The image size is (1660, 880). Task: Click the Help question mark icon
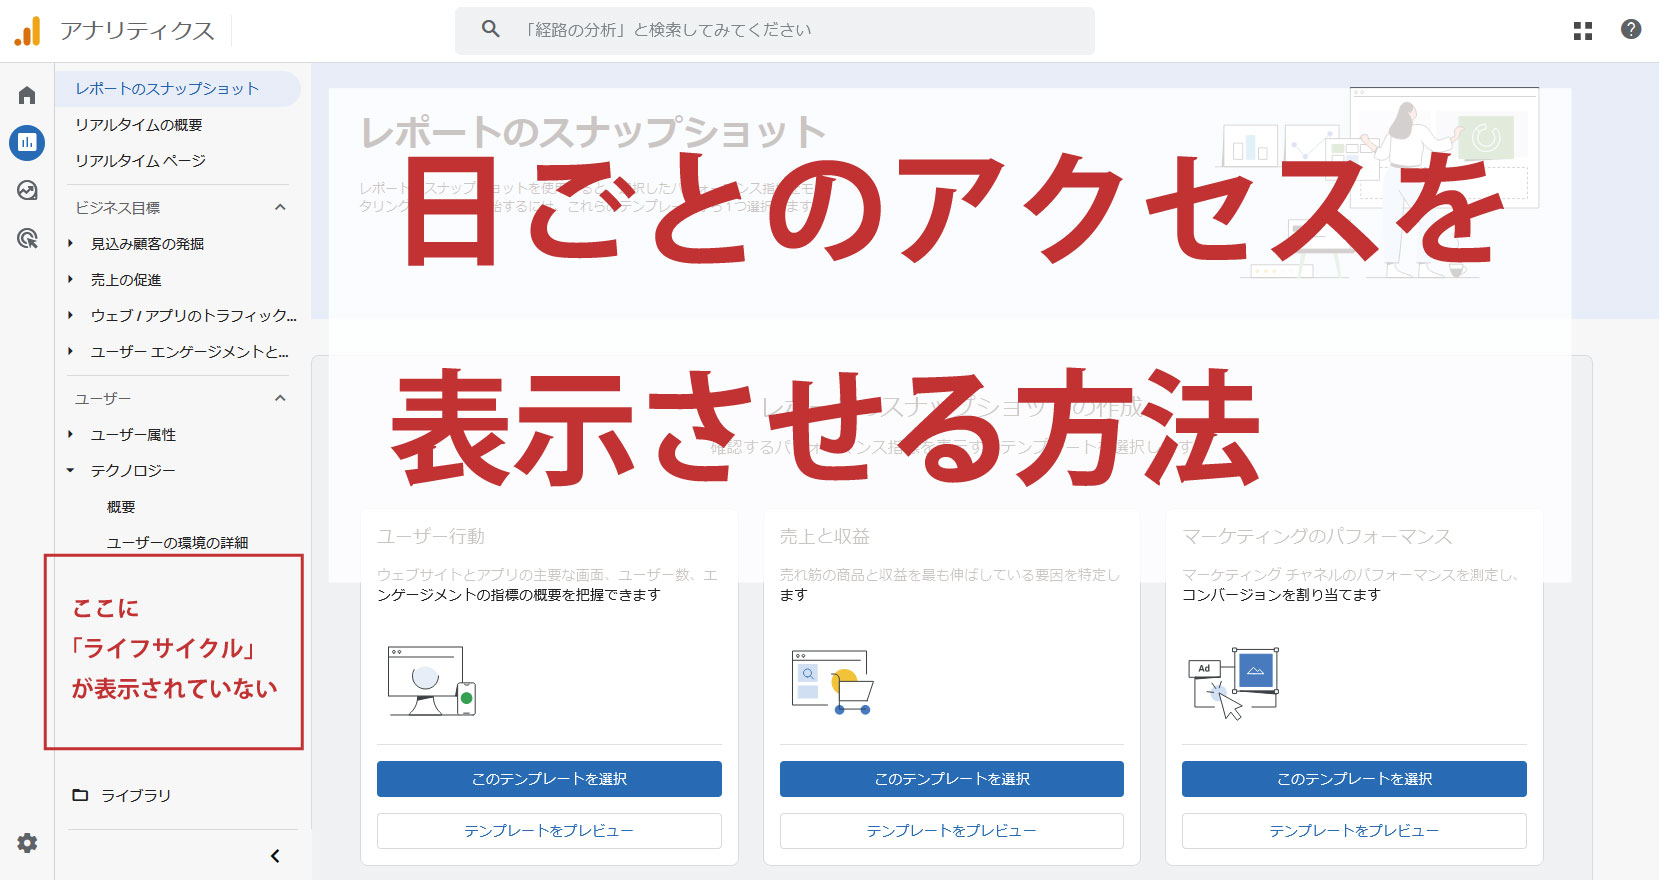click(1630, 30)
